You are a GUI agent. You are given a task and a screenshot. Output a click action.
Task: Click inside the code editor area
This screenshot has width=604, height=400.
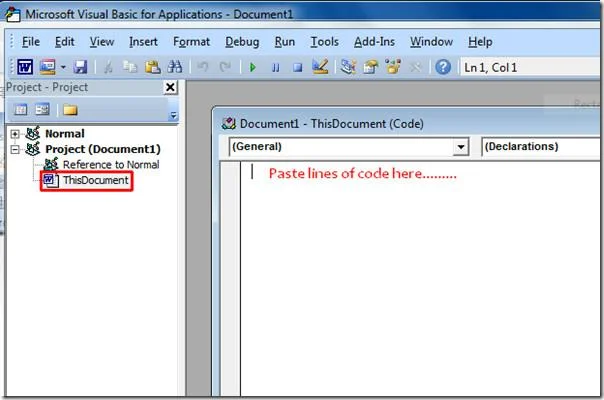[x=420, y=277]
